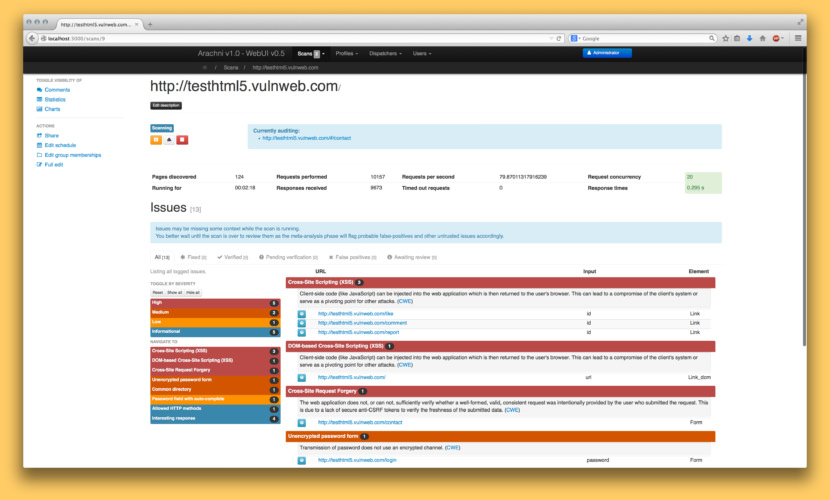Click Hide all severity button
Image resolution: width=830 pixels, height=500 pixels.
193,293
